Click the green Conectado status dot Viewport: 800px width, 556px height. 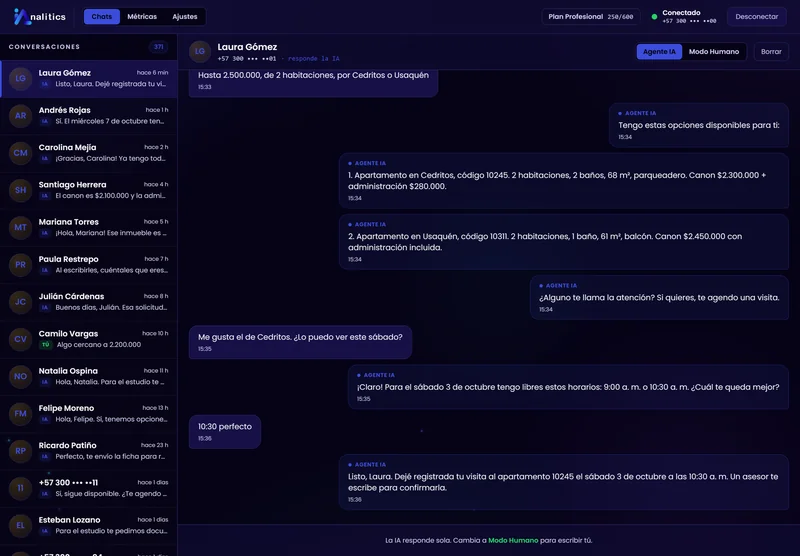654,17
